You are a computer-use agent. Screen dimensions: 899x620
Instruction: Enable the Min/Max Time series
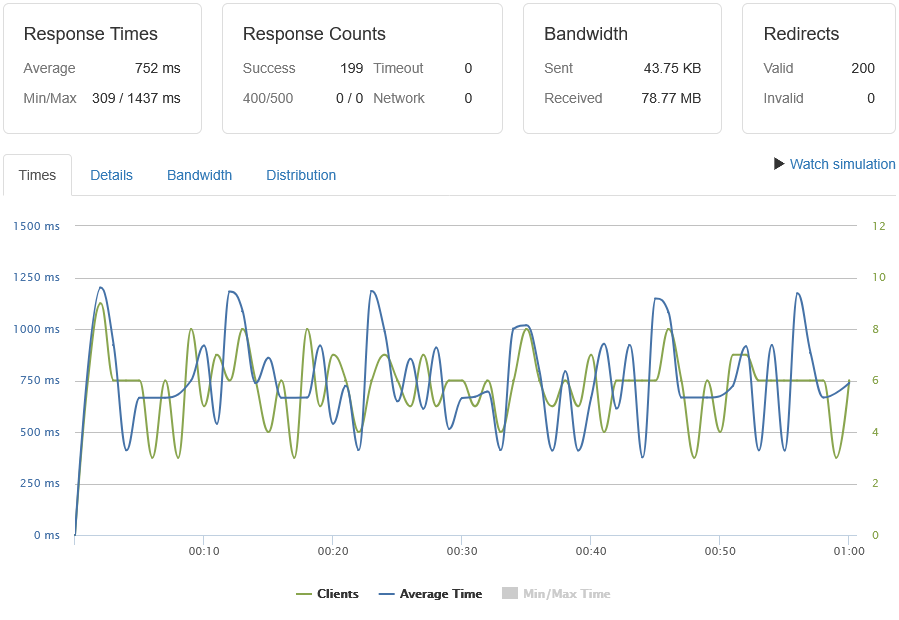[566, 594]
